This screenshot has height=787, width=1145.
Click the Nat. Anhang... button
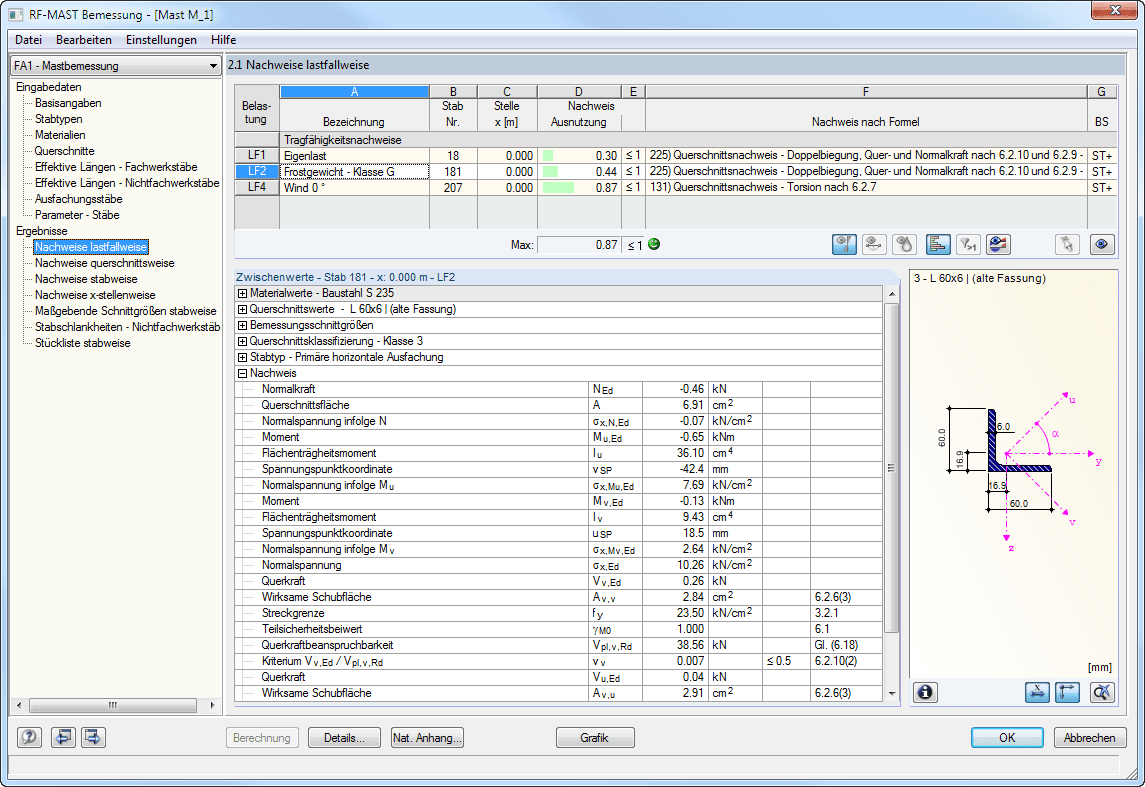[427, 738]
